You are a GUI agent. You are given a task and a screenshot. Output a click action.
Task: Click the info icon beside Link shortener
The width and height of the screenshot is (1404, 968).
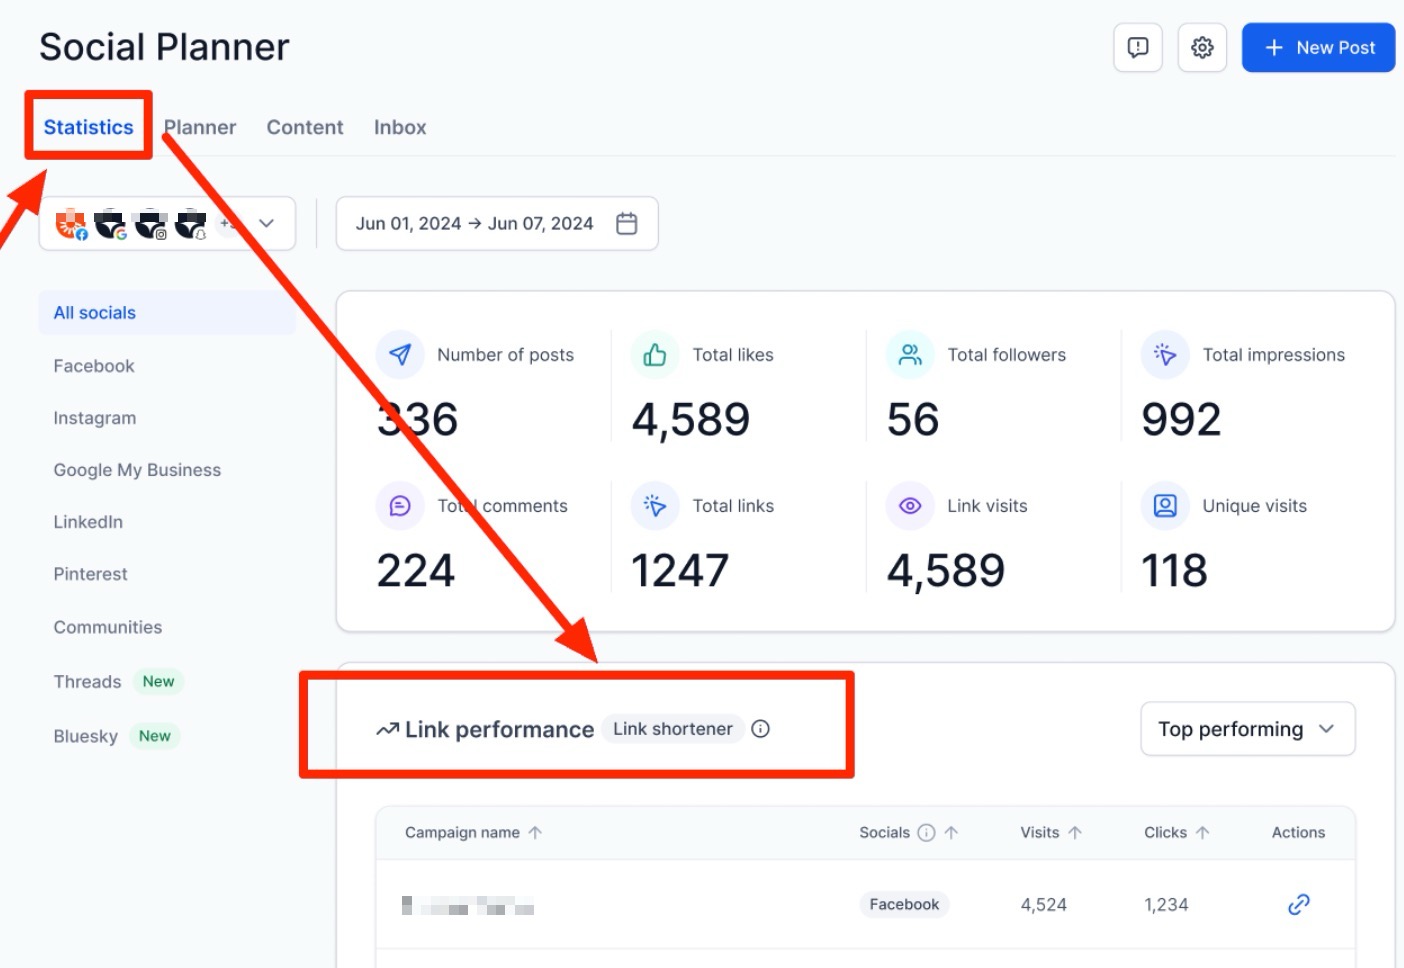(x=761, y=729)
